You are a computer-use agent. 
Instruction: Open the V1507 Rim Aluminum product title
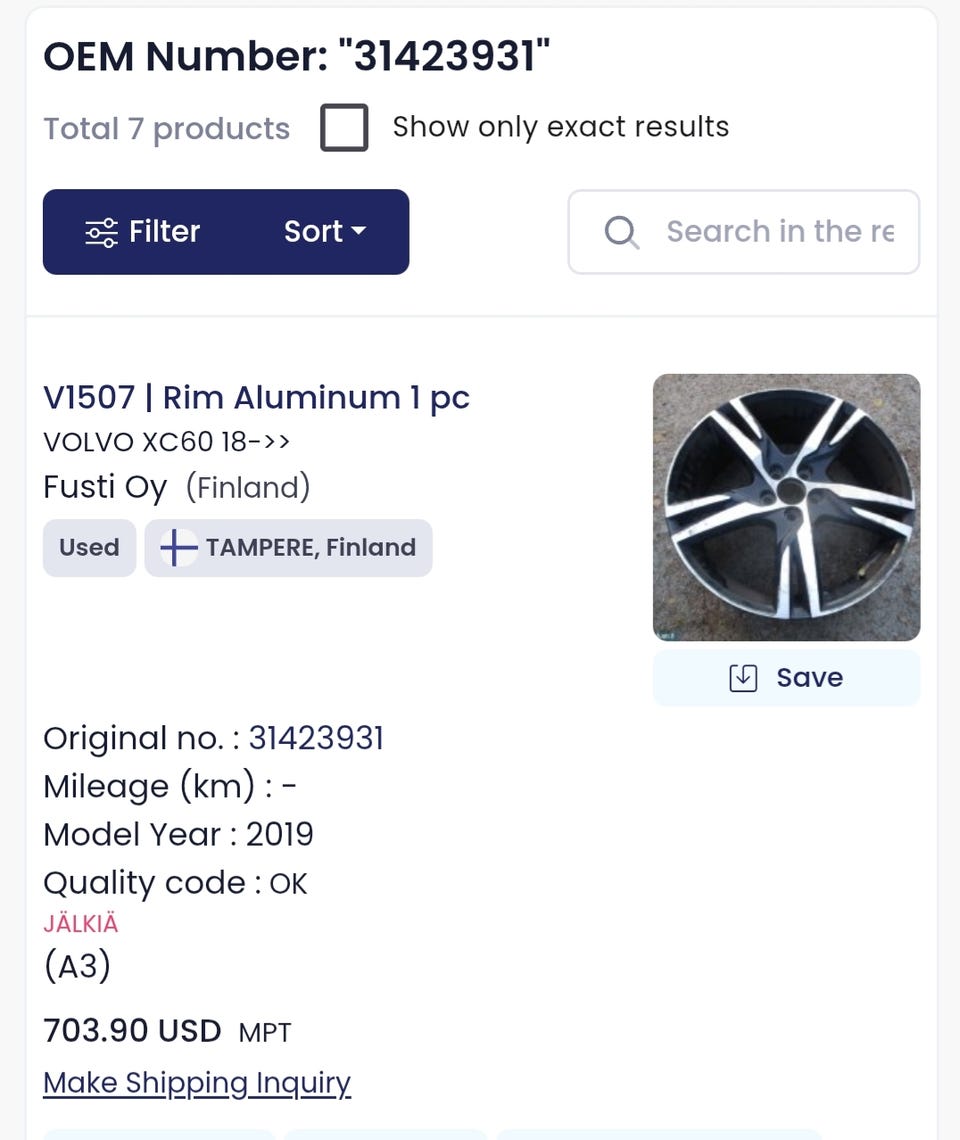[x=256, y=398]
